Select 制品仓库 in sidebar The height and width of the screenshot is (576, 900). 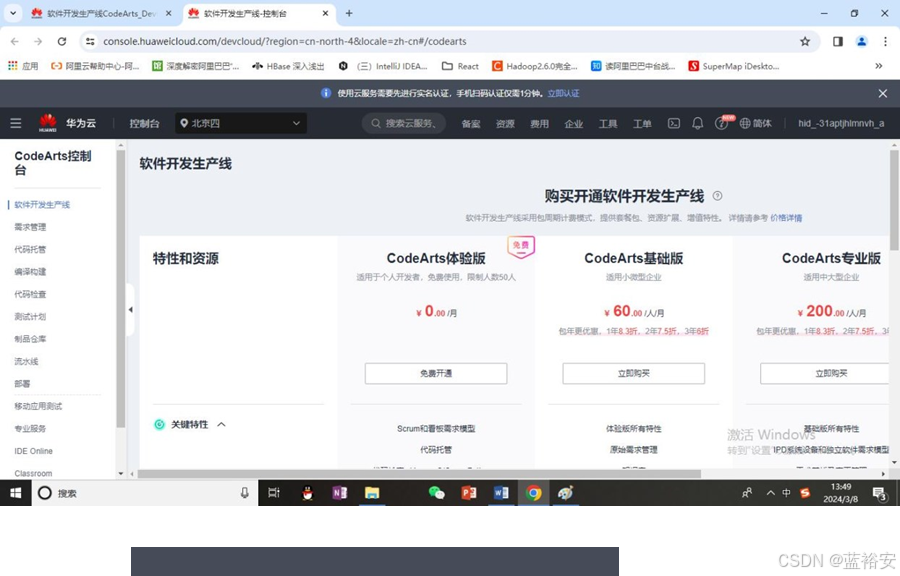30,339
